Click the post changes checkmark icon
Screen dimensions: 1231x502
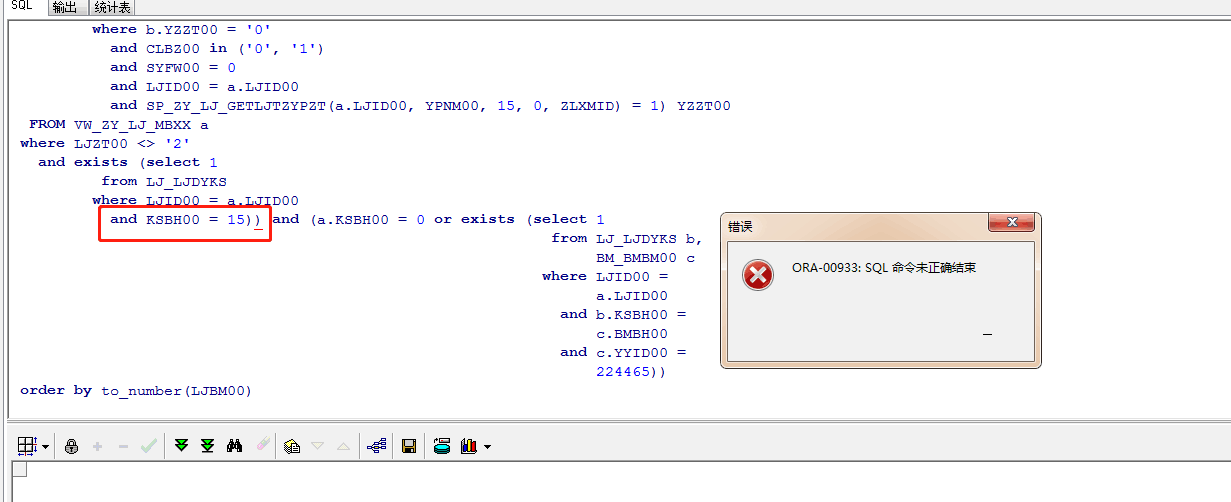coord(149,446)
